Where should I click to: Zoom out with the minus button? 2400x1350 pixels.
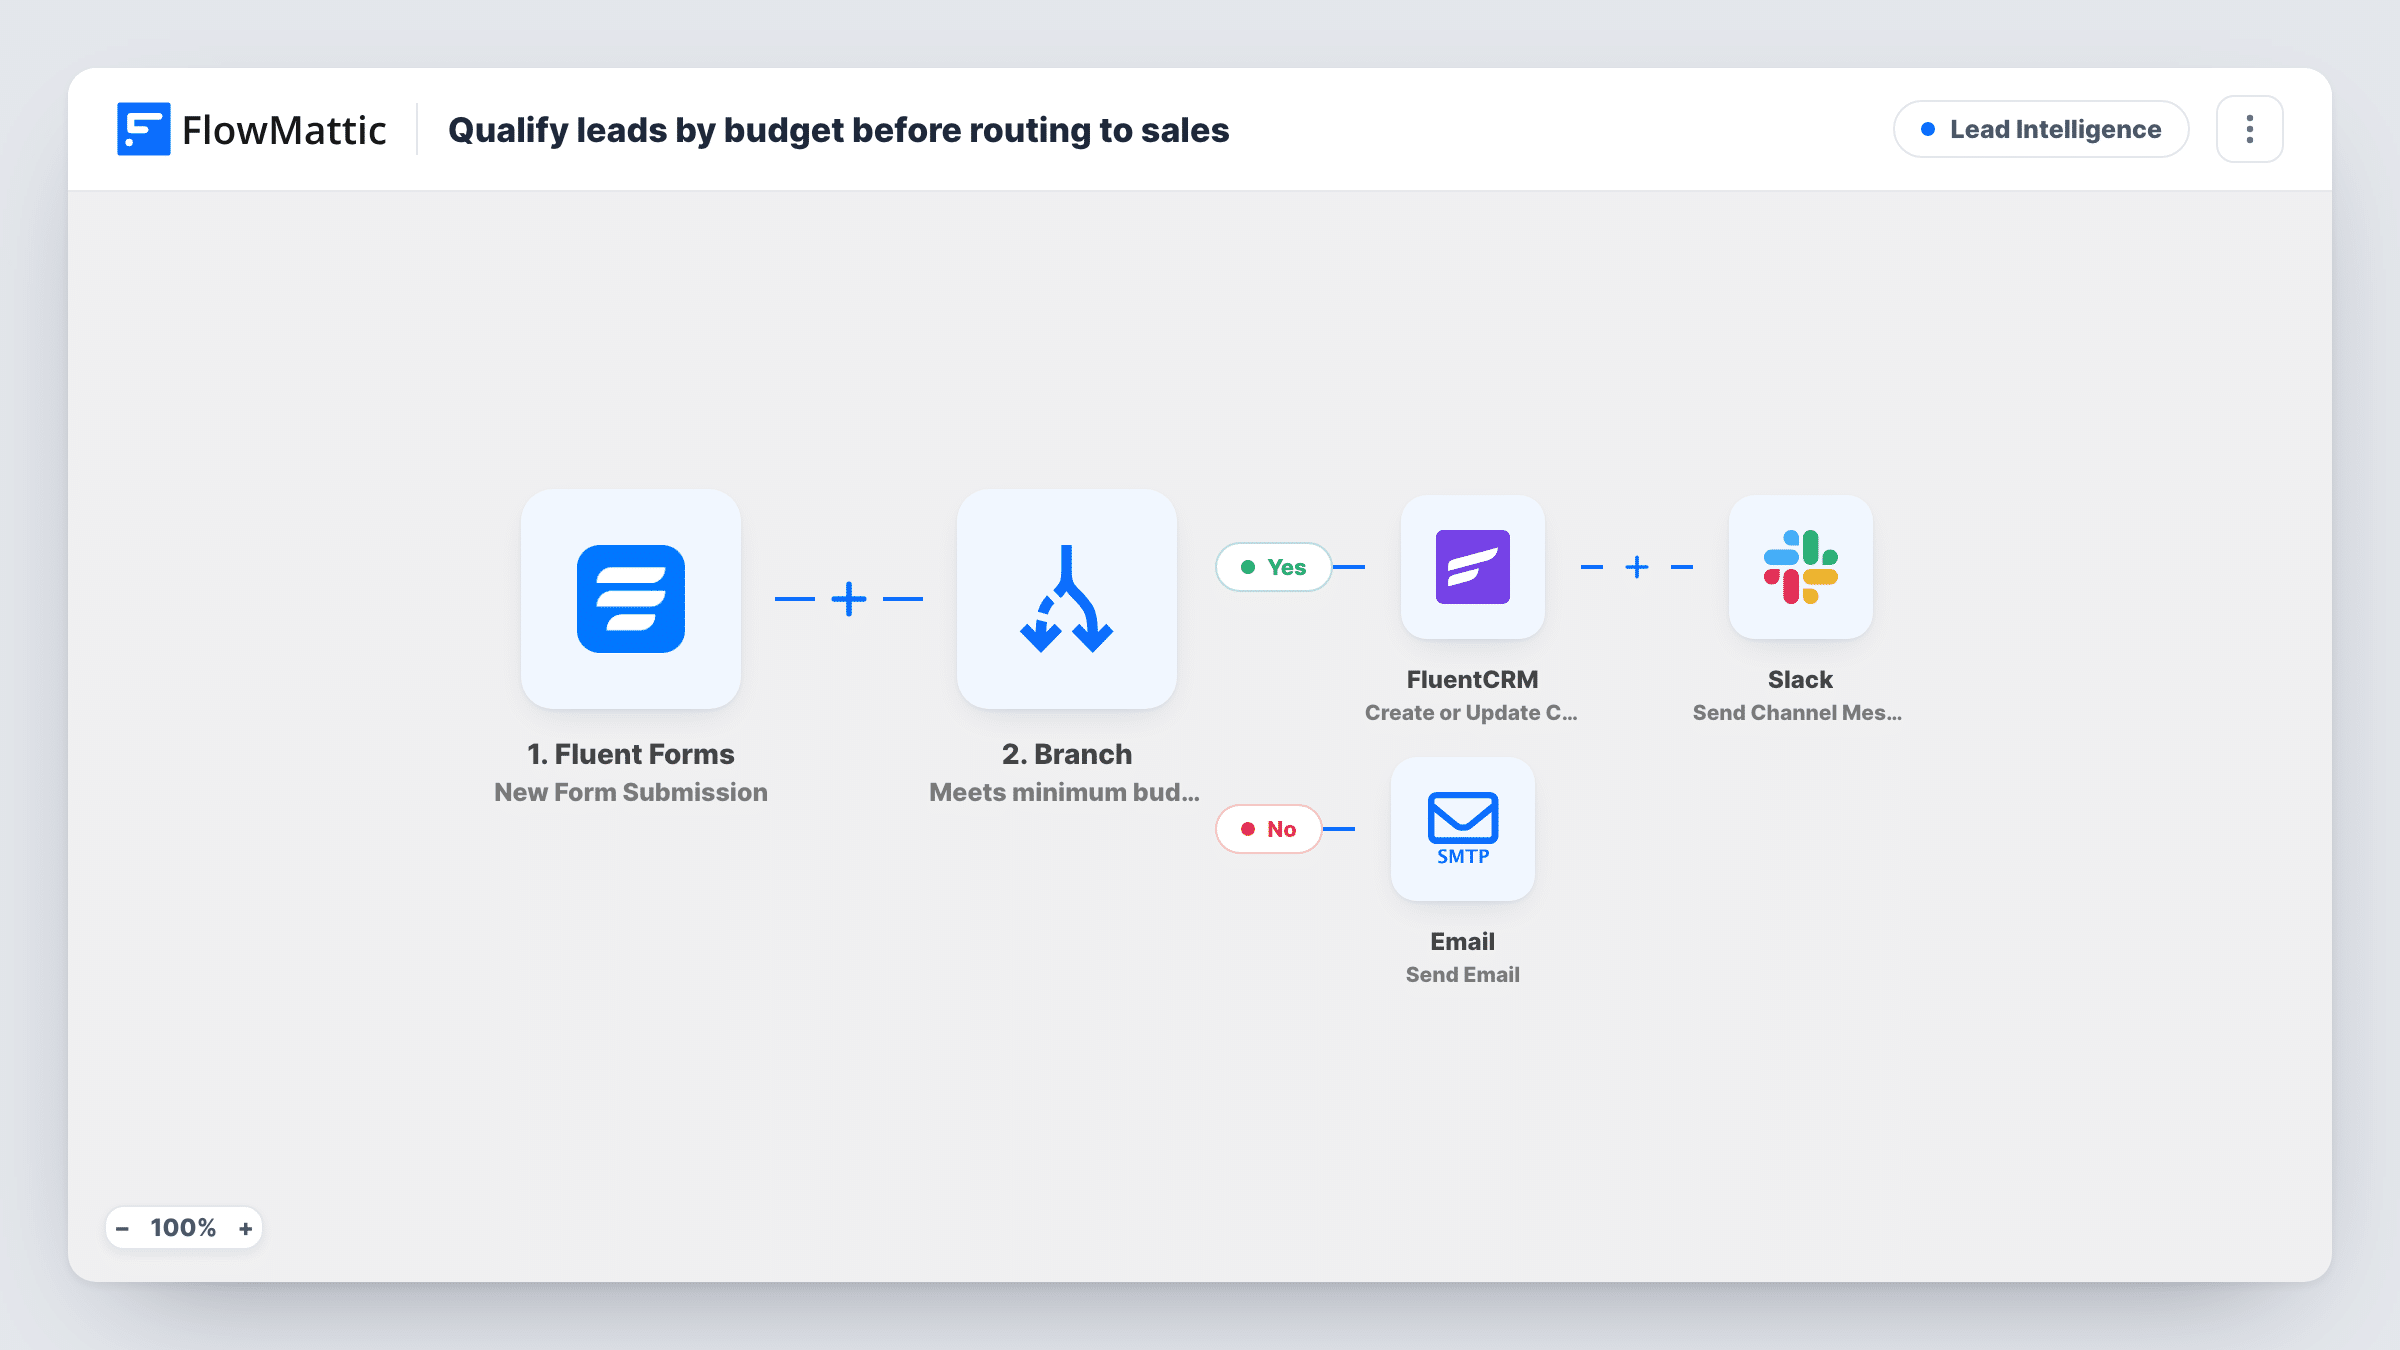coord(122,1228)
